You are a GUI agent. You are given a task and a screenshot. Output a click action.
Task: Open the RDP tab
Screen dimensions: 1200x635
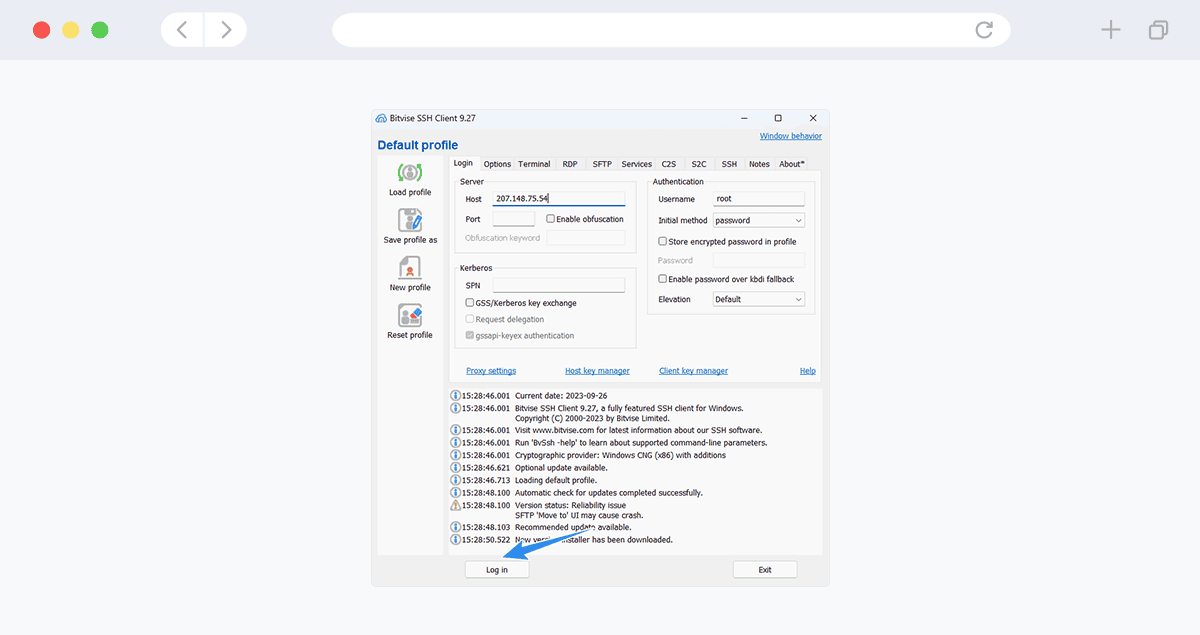point(570,164)
